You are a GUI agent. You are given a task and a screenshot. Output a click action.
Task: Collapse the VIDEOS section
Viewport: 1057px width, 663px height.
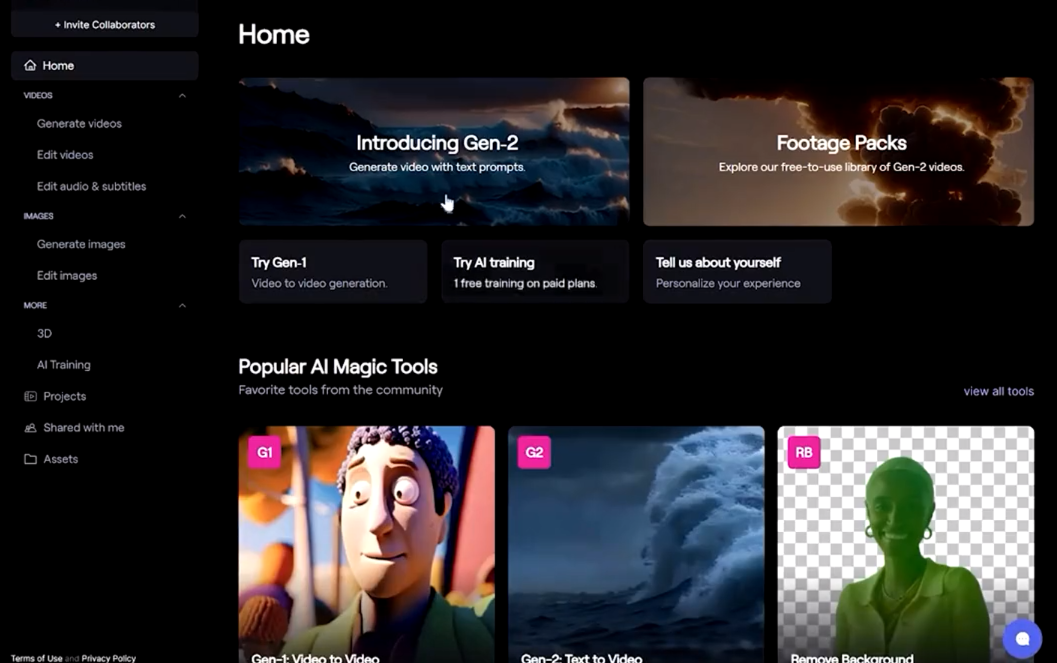182,95
